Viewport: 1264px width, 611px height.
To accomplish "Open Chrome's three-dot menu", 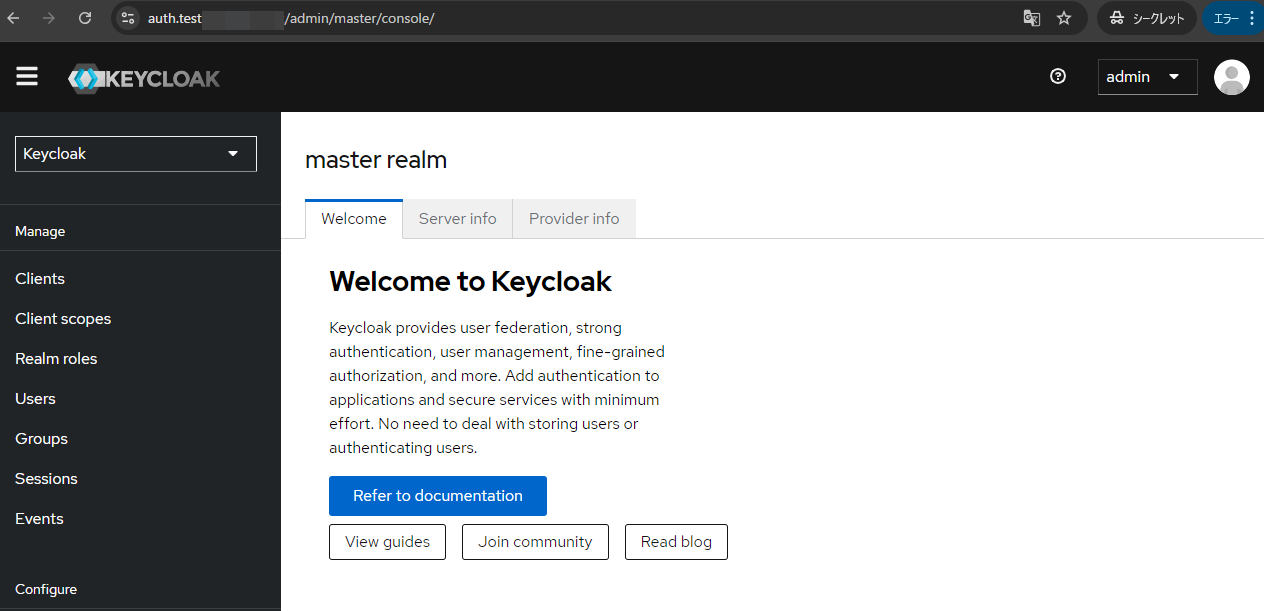I will click(1254, 18).
